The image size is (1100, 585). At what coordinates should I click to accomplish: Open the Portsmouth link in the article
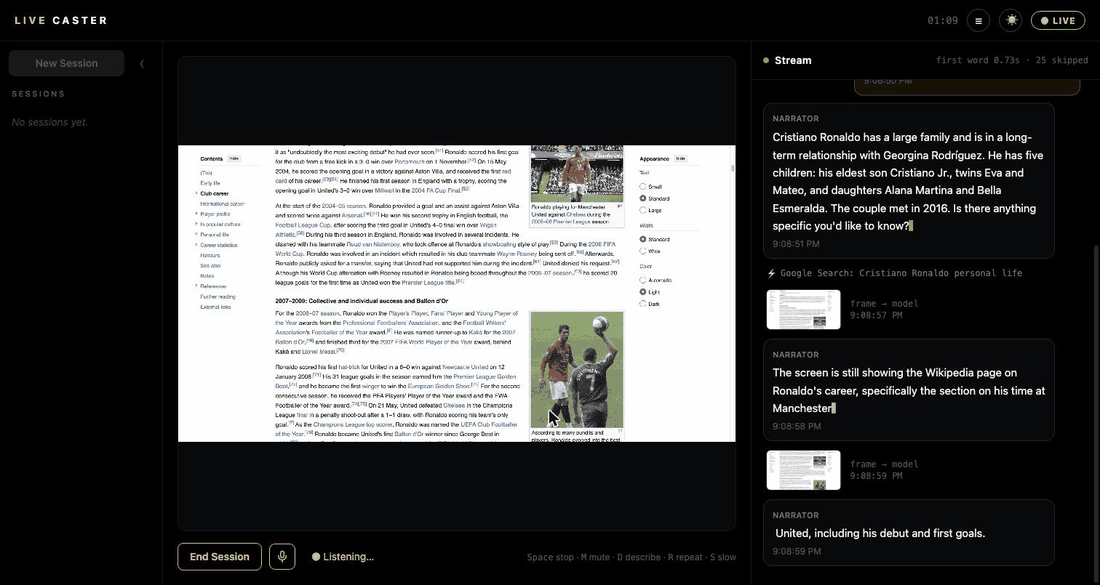tap(408, 161)
